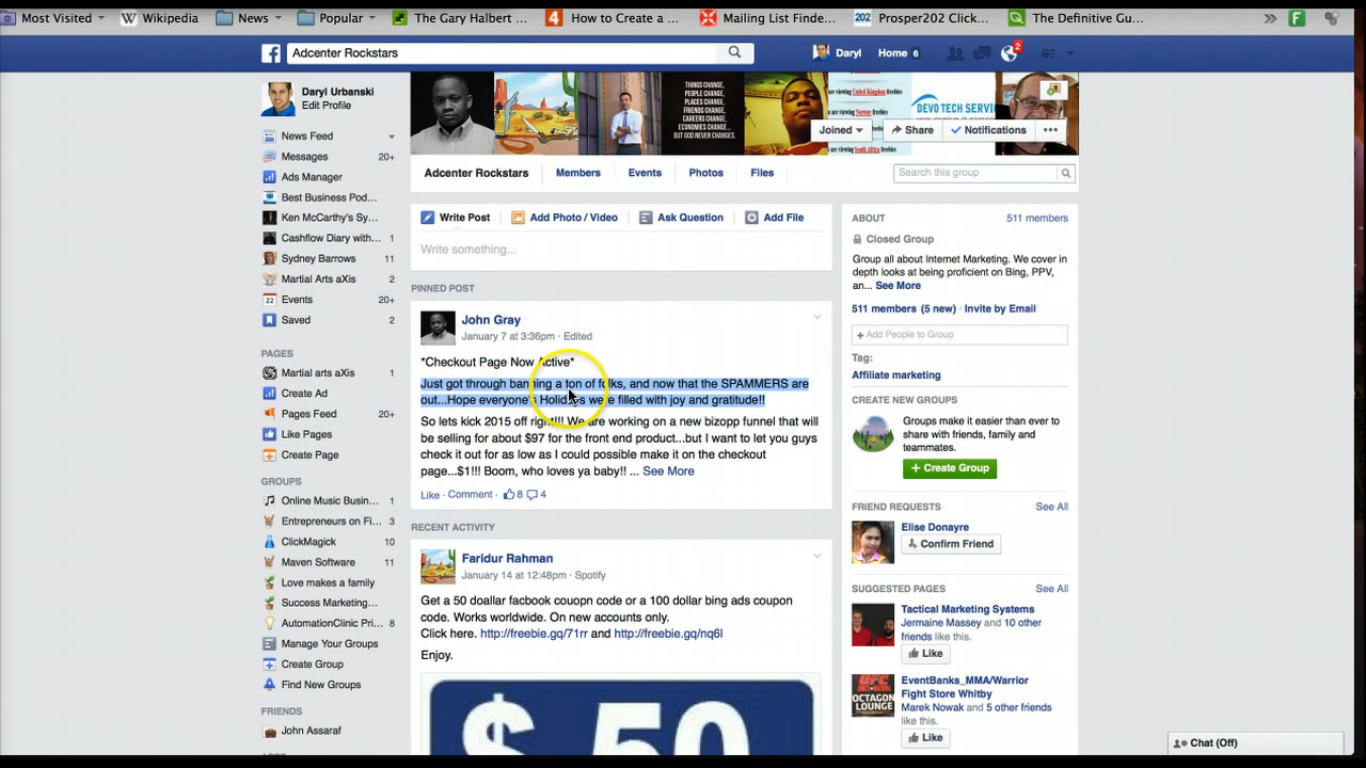Open the Invite by Email link
Screen dimensions: 1366x768
pyautogui.click(x=1000, y=309)
